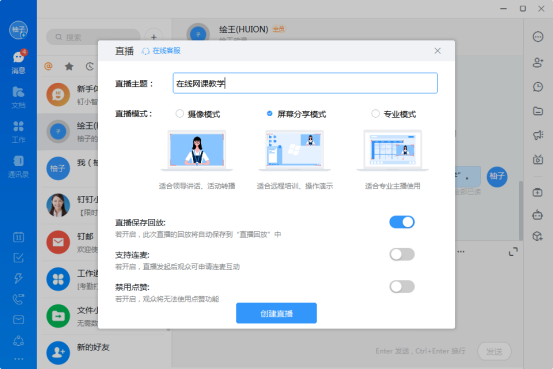The height and width of the screenshot is (369, 553).
Task: Open the Messages (消息) tab in sidebar
Action: pos(18,62)
